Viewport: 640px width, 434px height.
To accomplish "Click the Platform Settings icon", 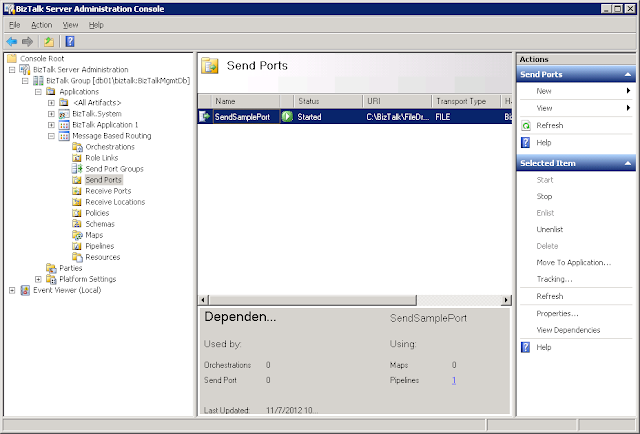I will 51,279.
